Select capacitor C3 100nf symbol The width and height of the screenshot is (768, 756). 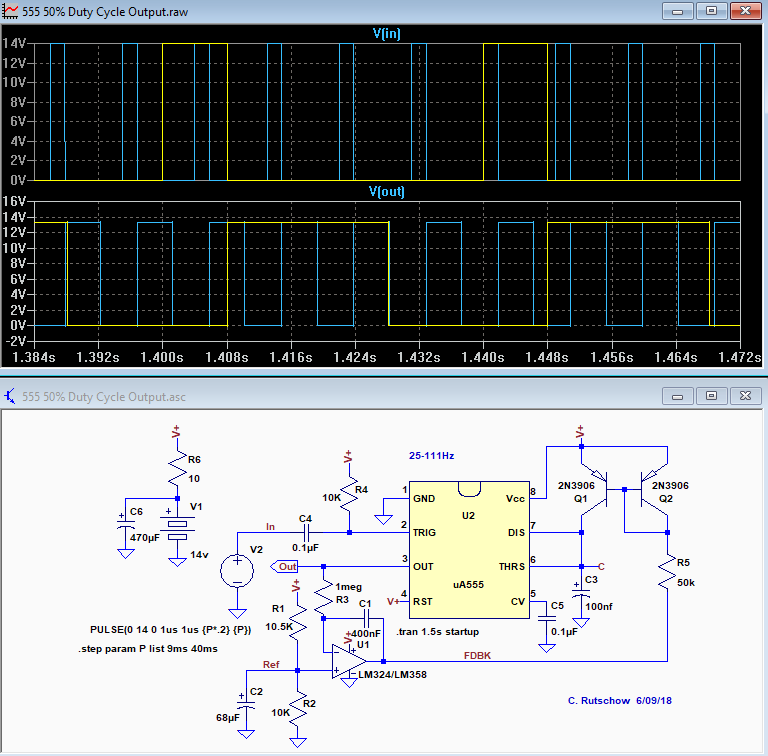[x=581, y=592]
